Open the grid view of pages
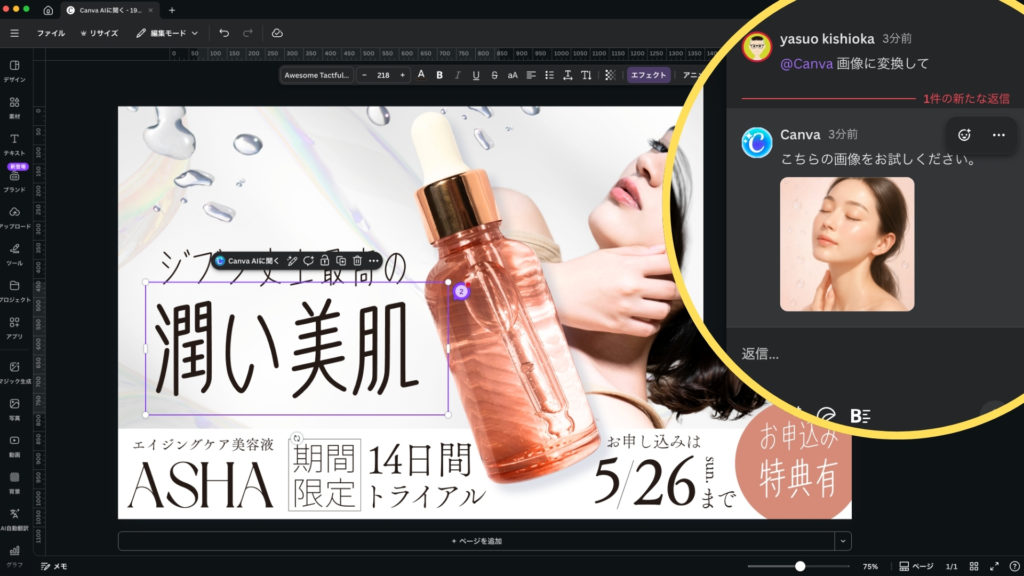Viewport: 1024px width, 576px height. coord(973,566)
